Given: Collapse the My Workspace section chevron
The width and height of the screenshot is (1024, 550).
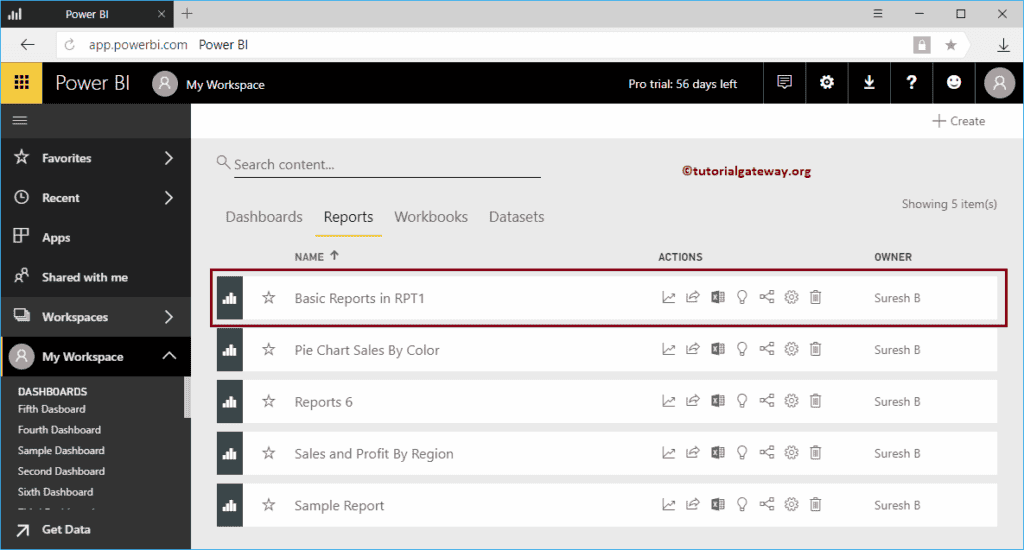Looking at the screenshot, I should point(169,356).
